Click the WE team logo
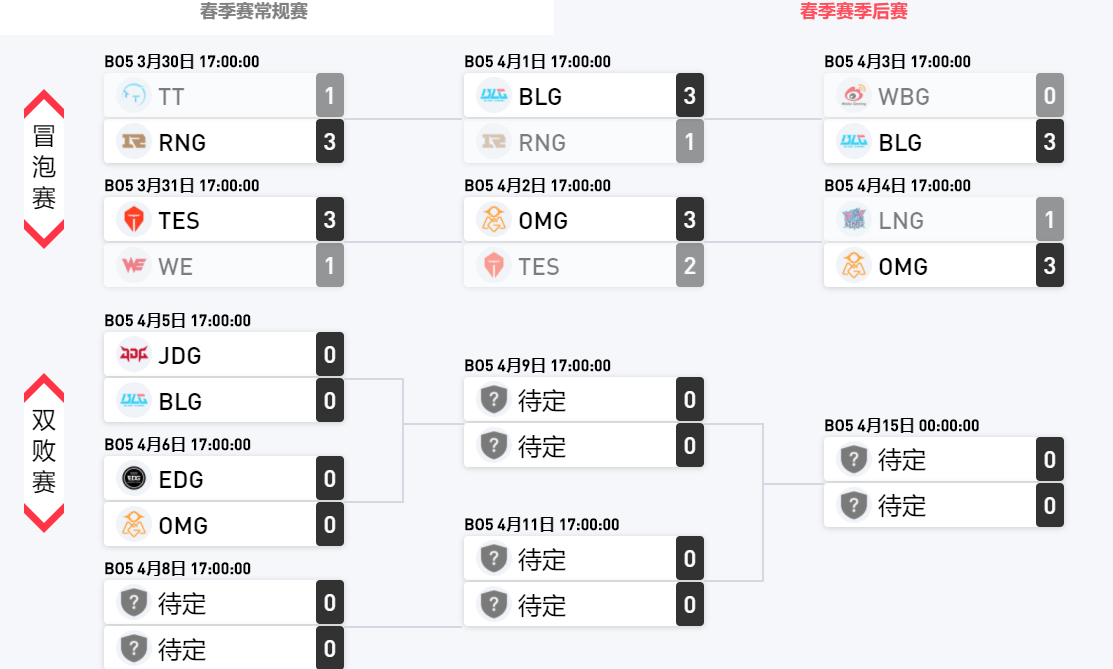The image size is (1113, 669). tap(133, 267)
